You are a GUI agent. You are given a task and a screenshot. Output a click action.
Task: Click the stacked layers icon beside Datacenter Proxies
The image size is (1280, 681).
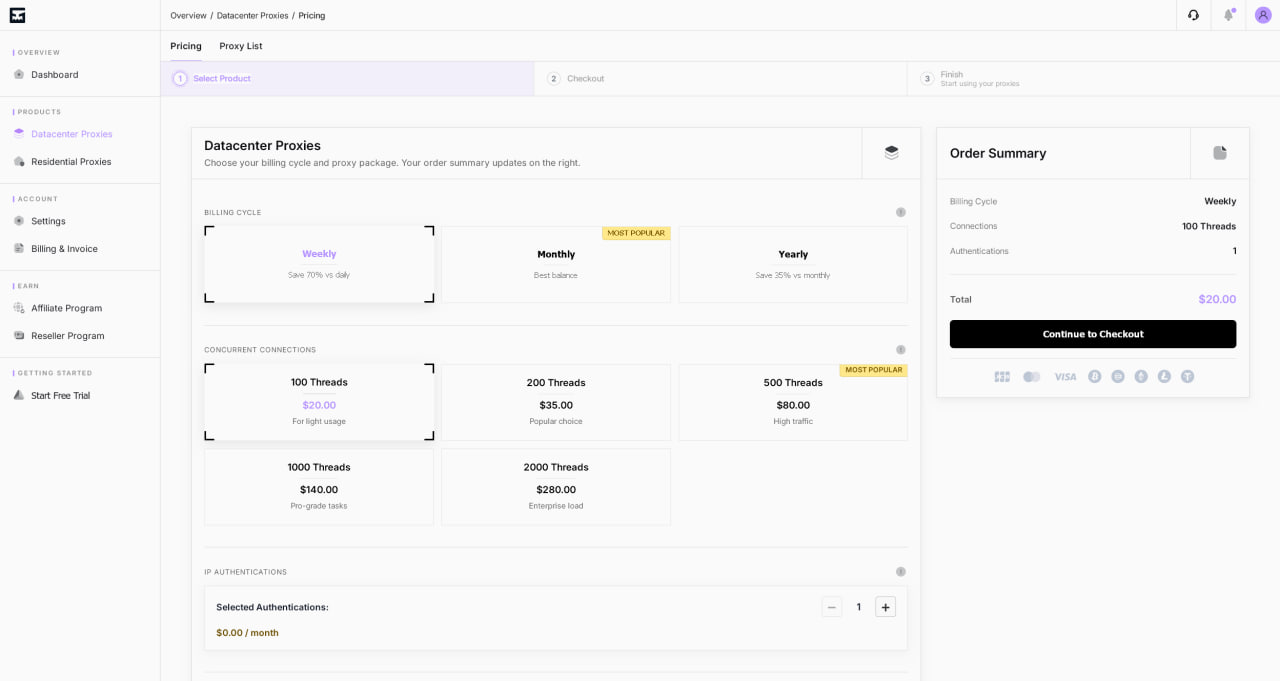pos(891,153)
